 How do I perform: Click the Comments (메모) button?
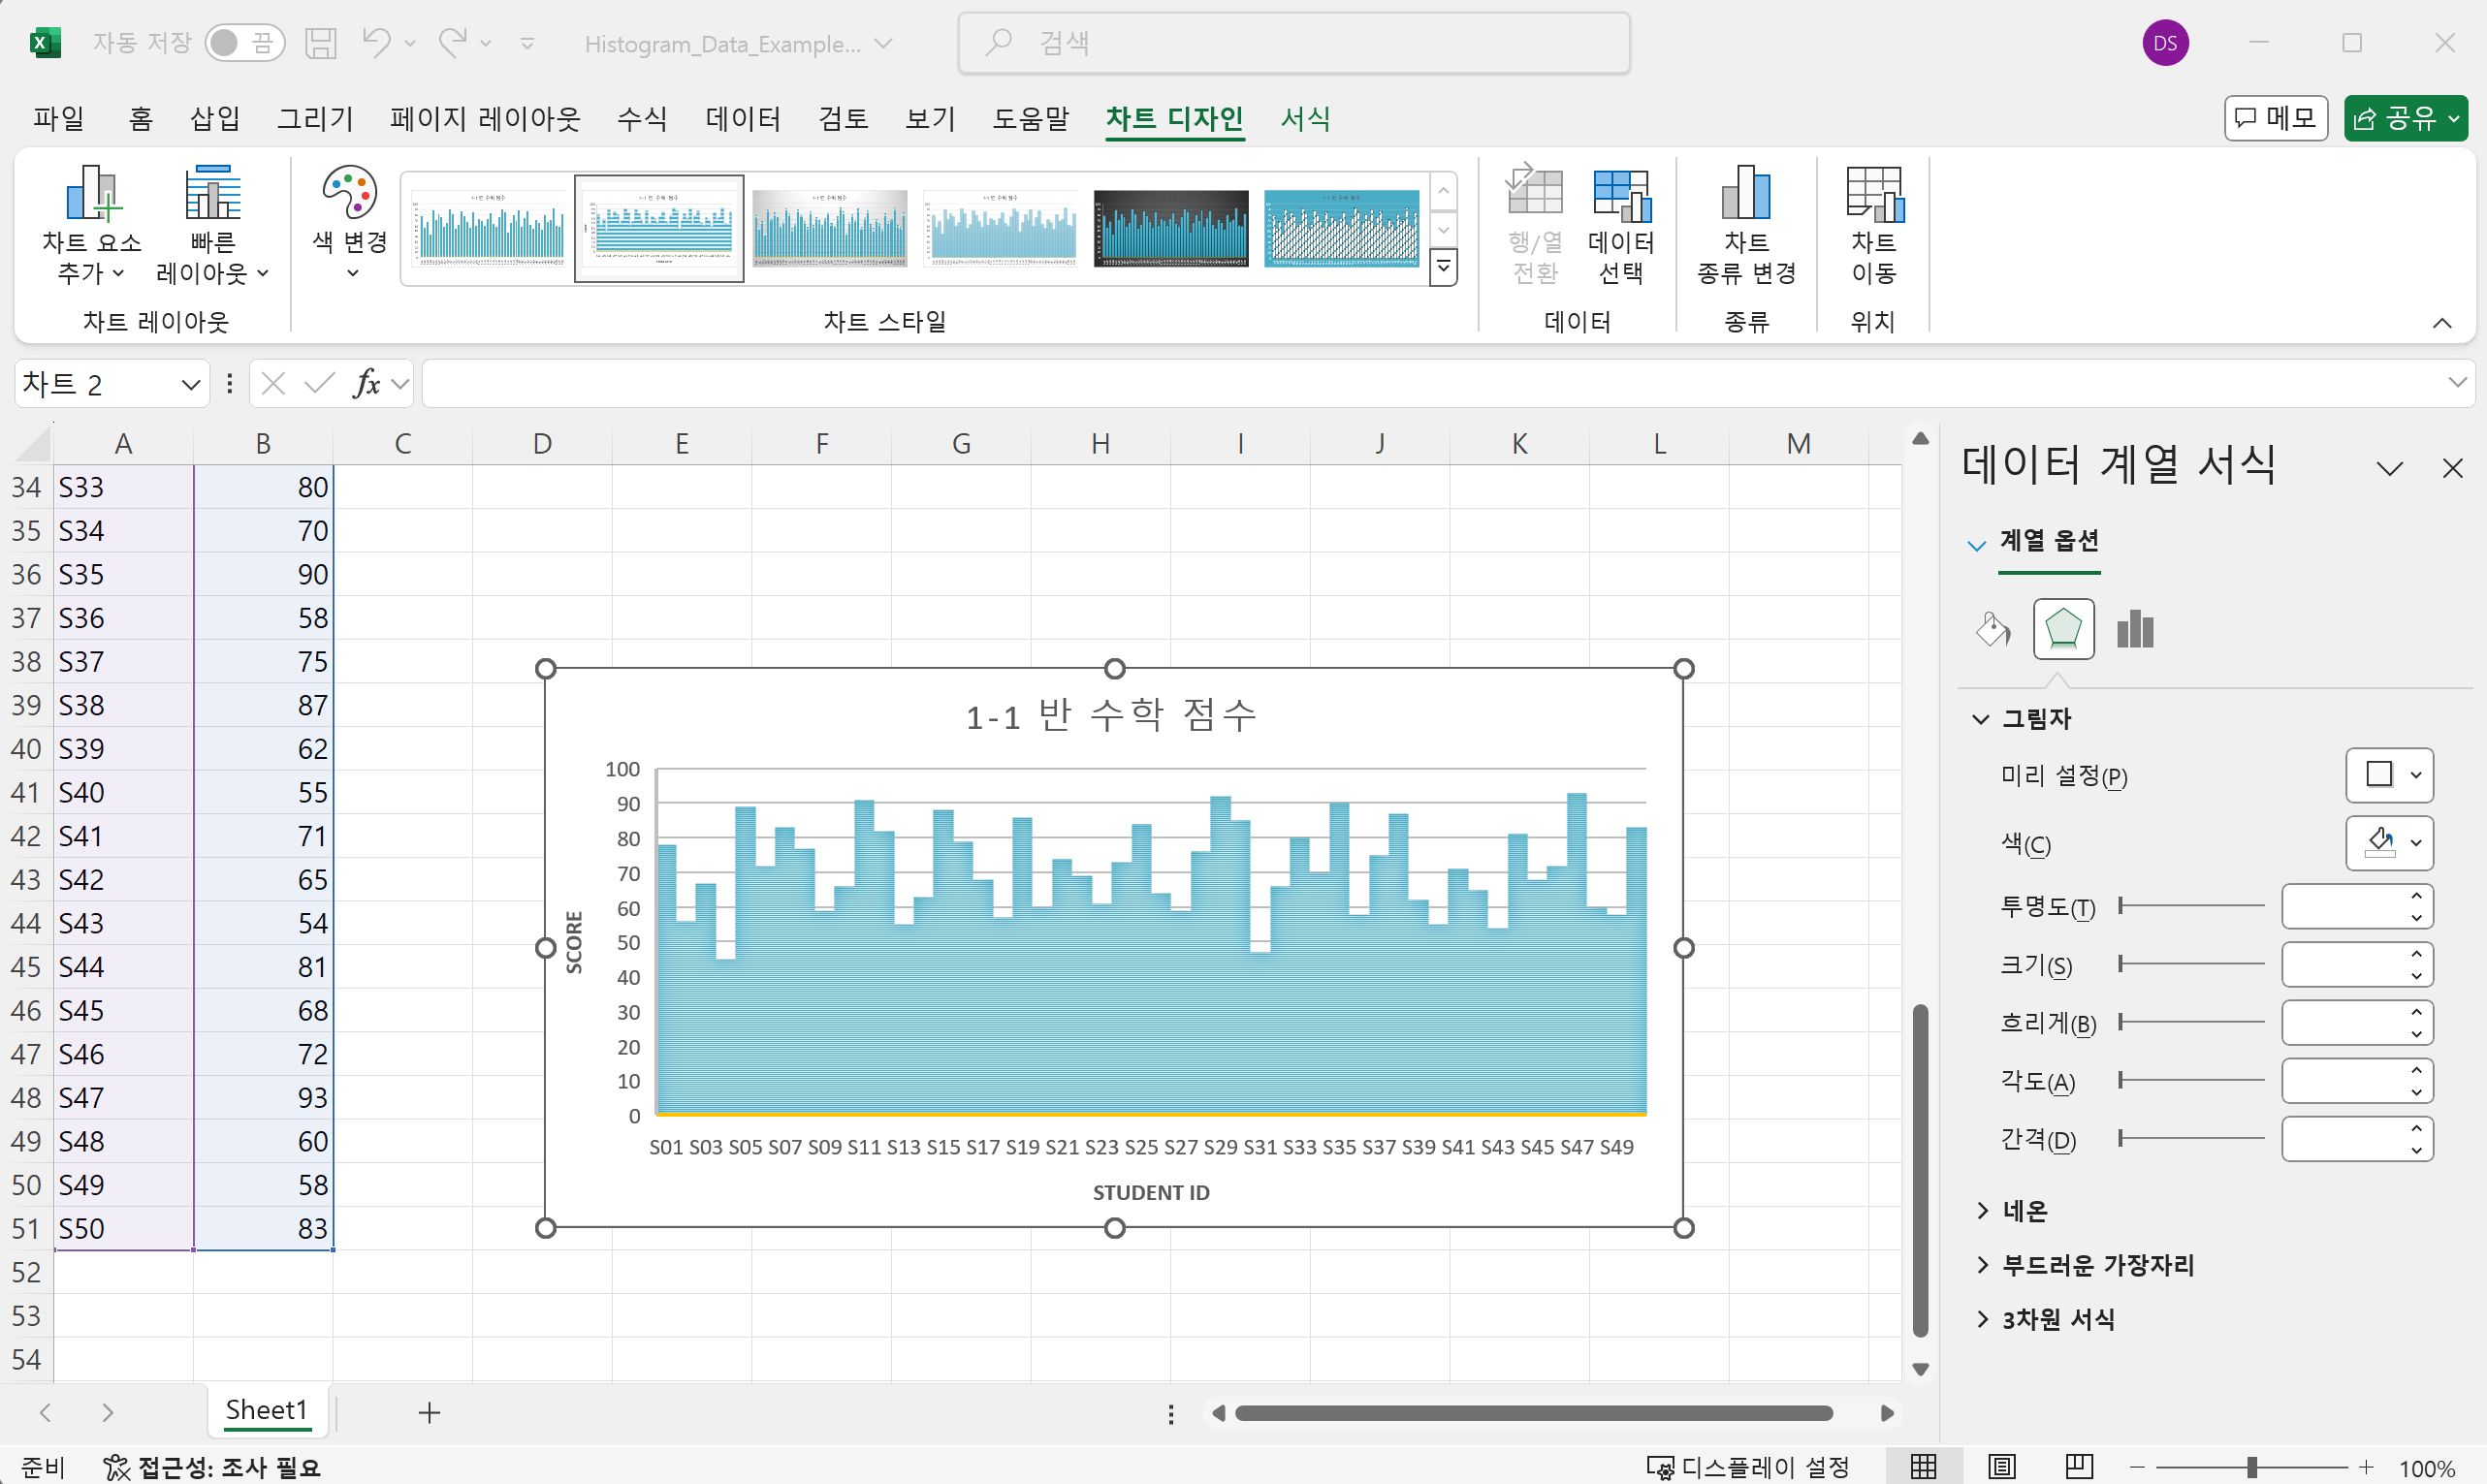point(2276,119)
